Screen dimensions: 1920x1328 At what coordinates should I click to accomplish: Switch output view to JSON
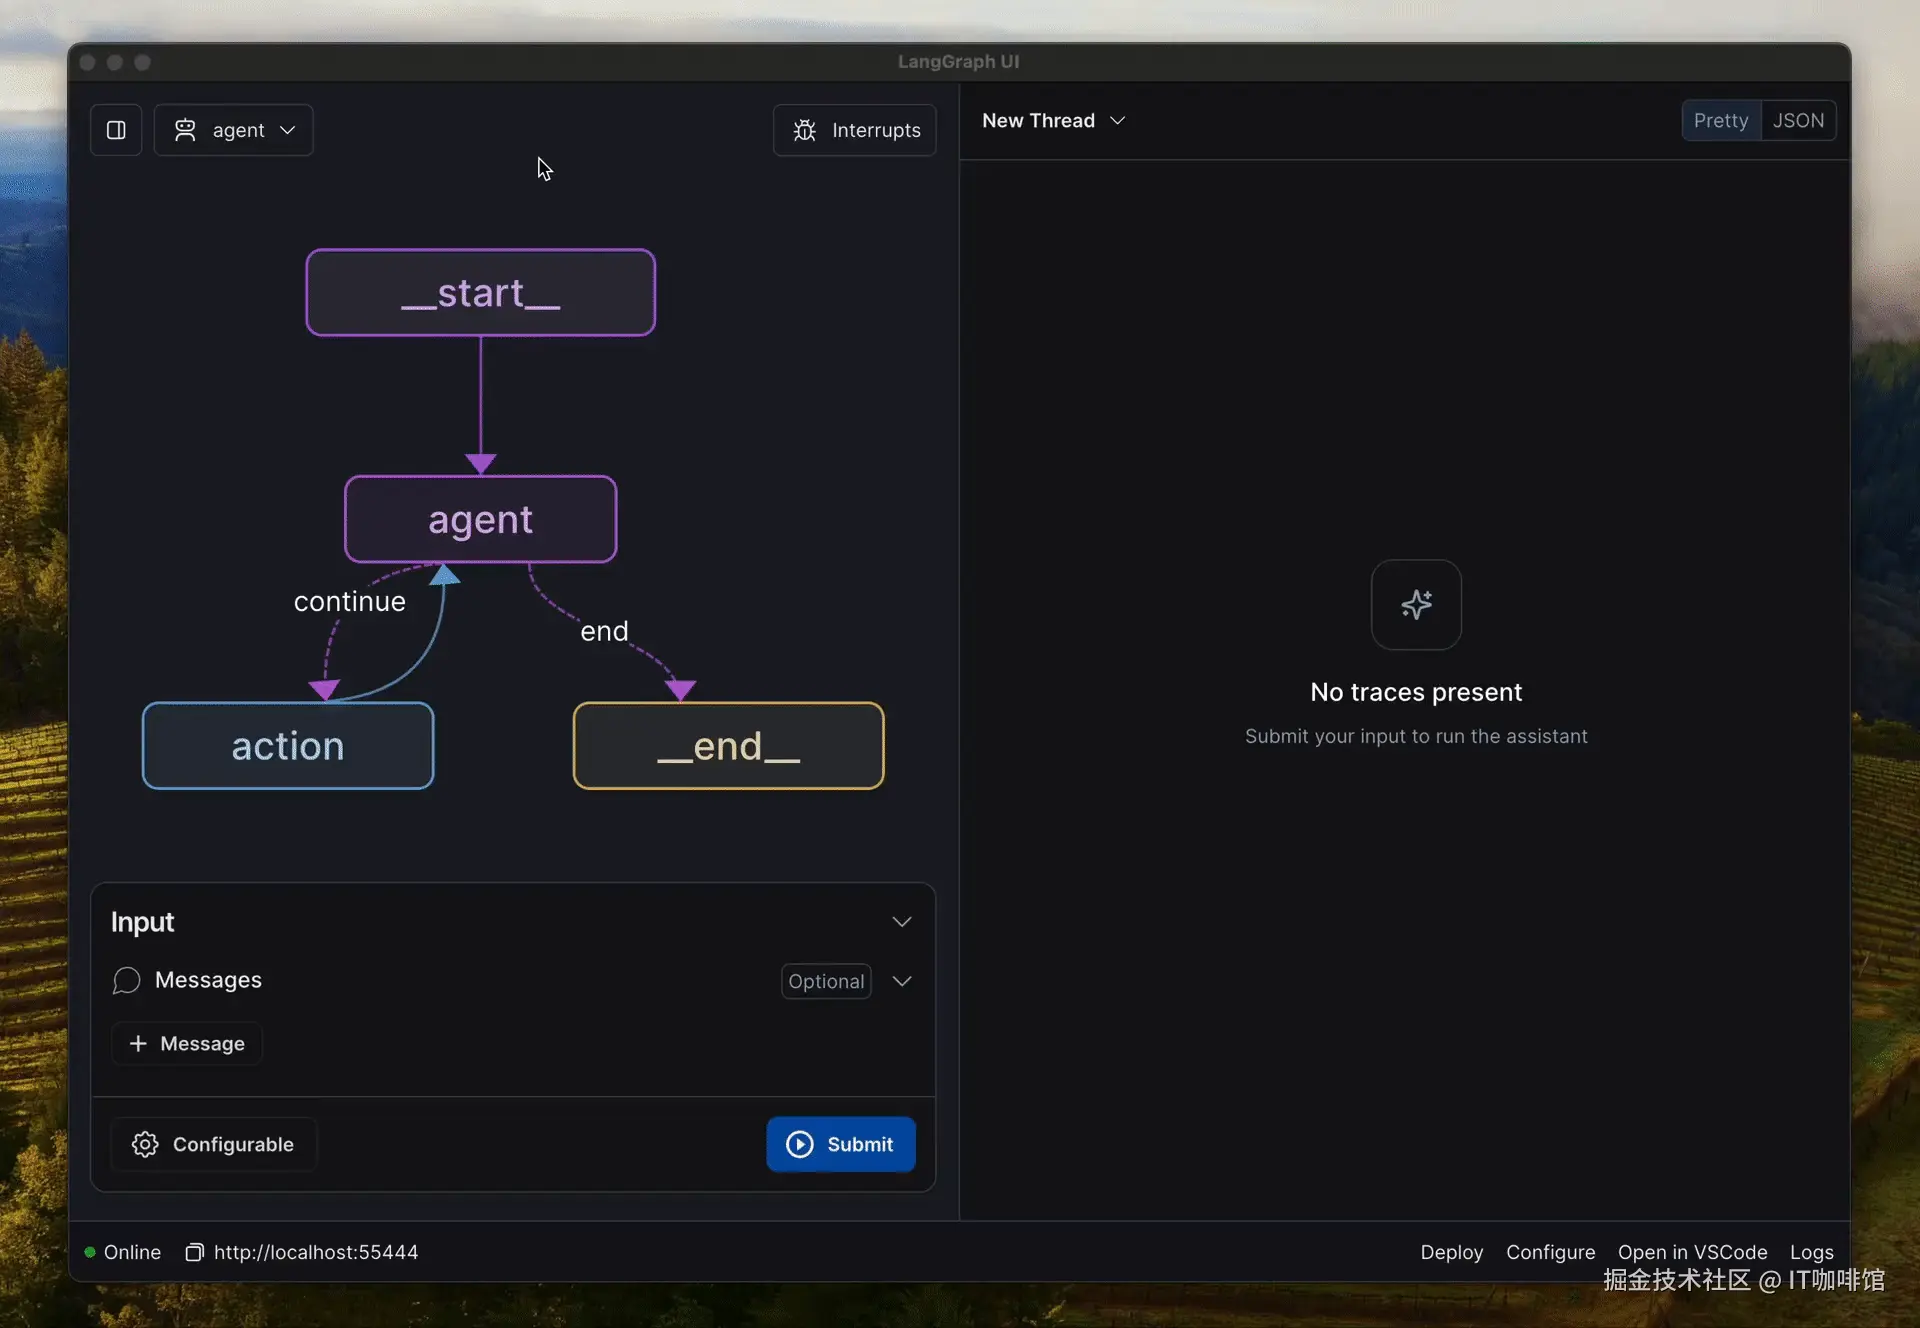(1798, 121)
